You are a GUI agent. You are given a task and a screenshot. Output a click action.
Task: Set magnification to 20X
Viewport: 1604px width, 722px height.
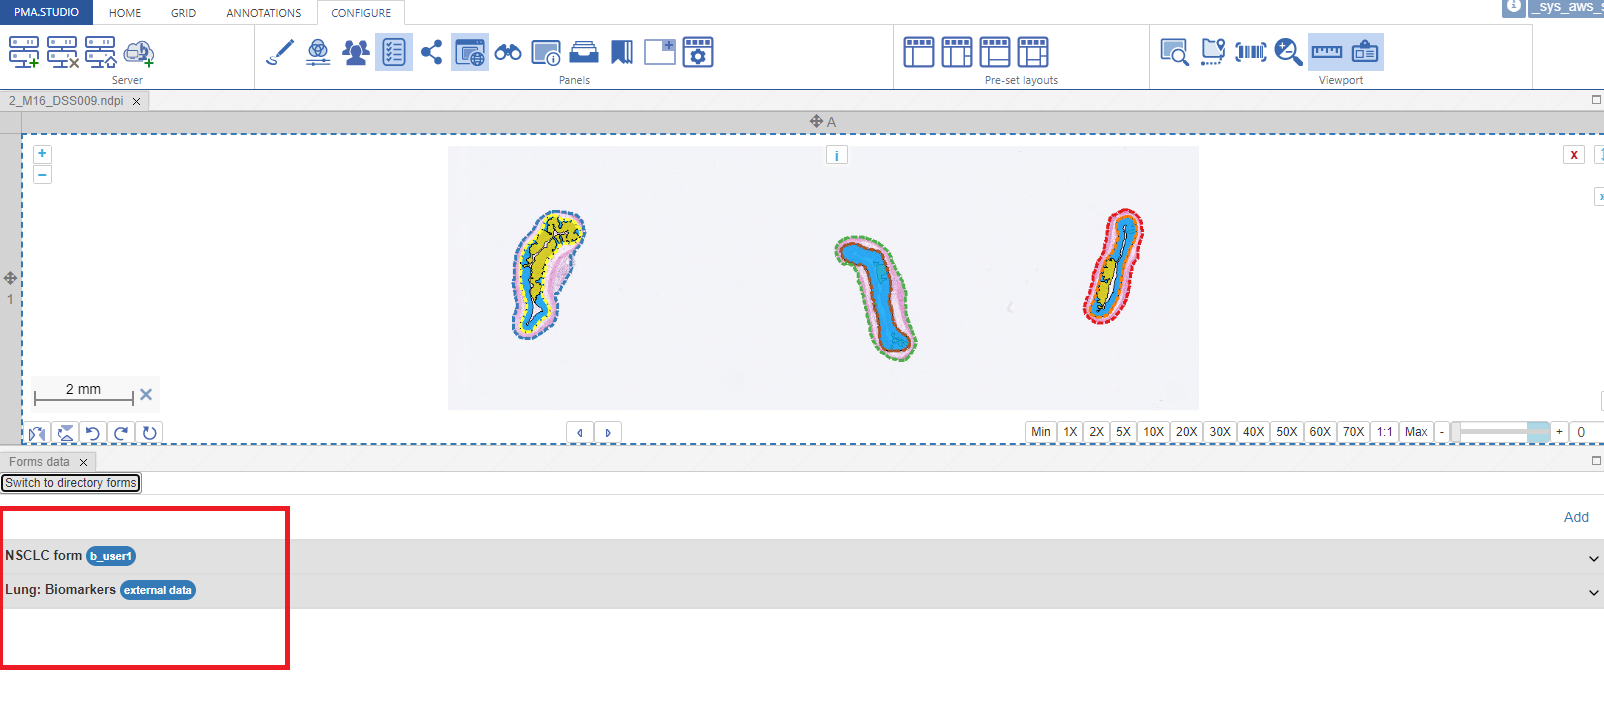point(1186,432)
